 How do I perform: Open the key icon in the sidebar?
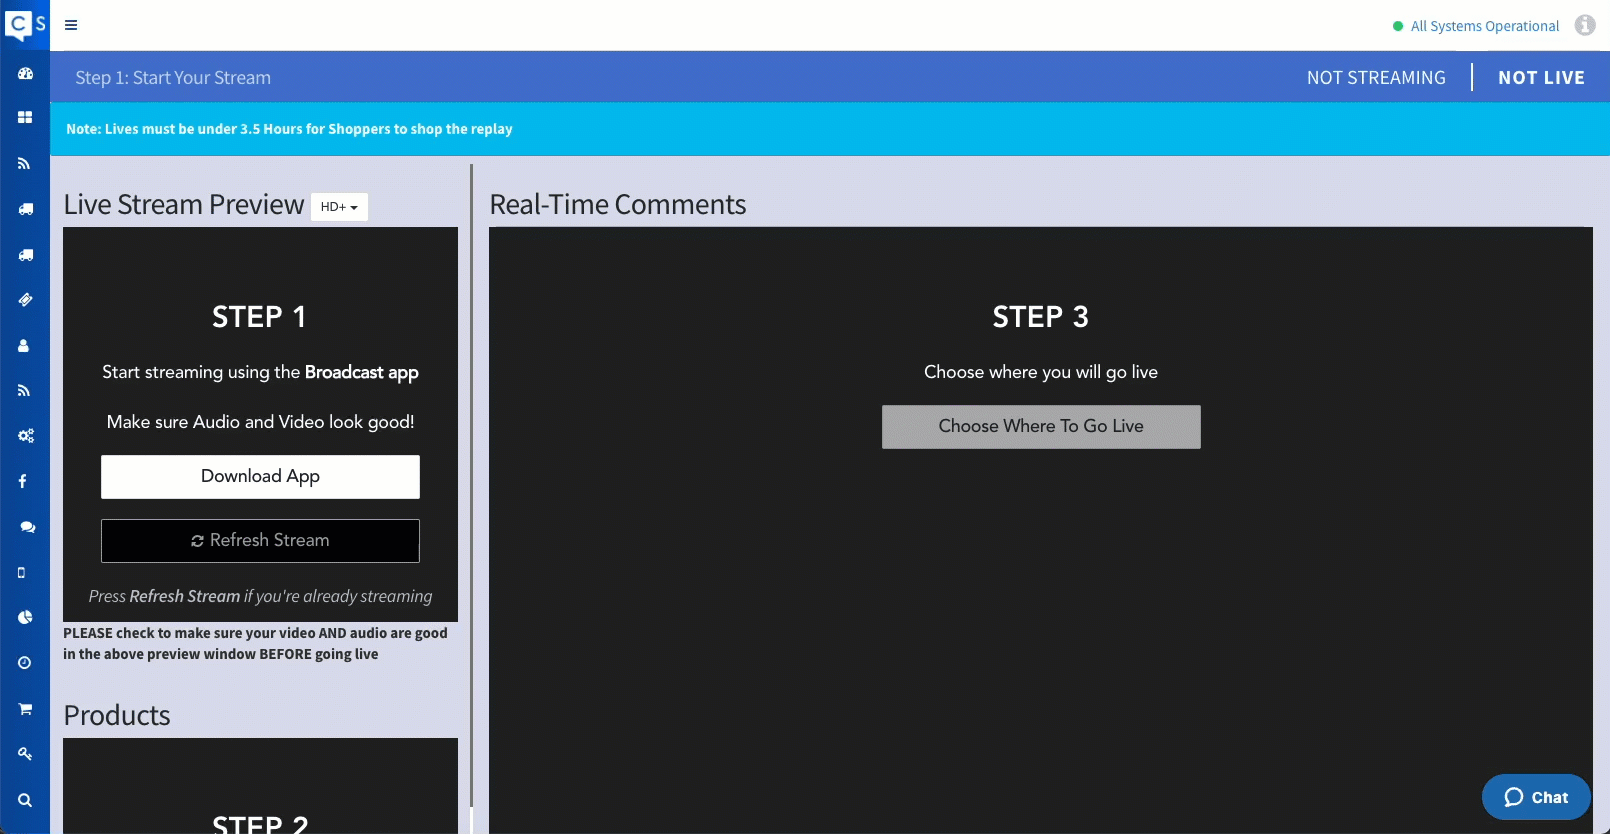click(25, 754)
